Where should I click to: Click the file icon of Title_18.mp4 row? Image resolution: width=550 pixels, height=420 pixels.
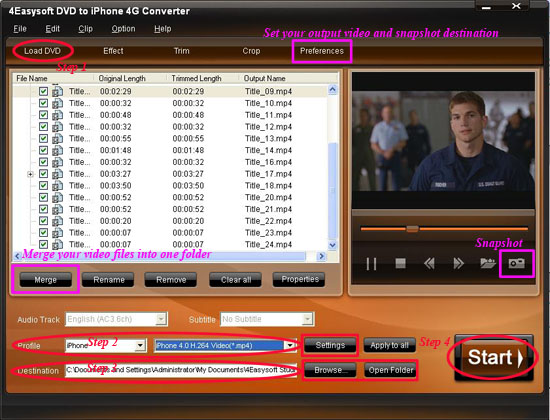pos(58,186)
